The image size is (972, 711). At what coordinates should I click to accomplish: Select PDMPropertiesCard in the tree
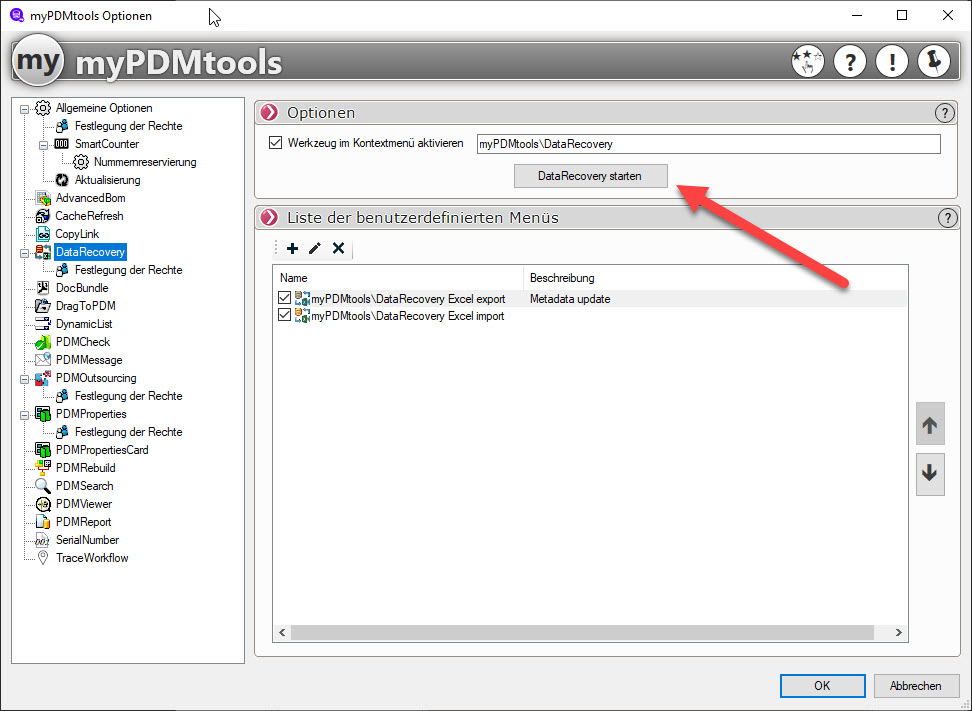(x=102, y=449)
